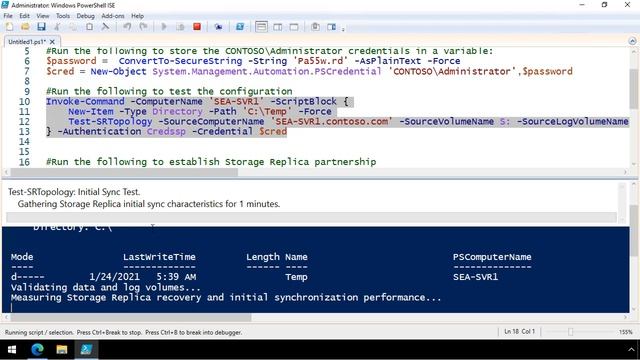Click the Copy icon in the toolbar

coord(73,27)
